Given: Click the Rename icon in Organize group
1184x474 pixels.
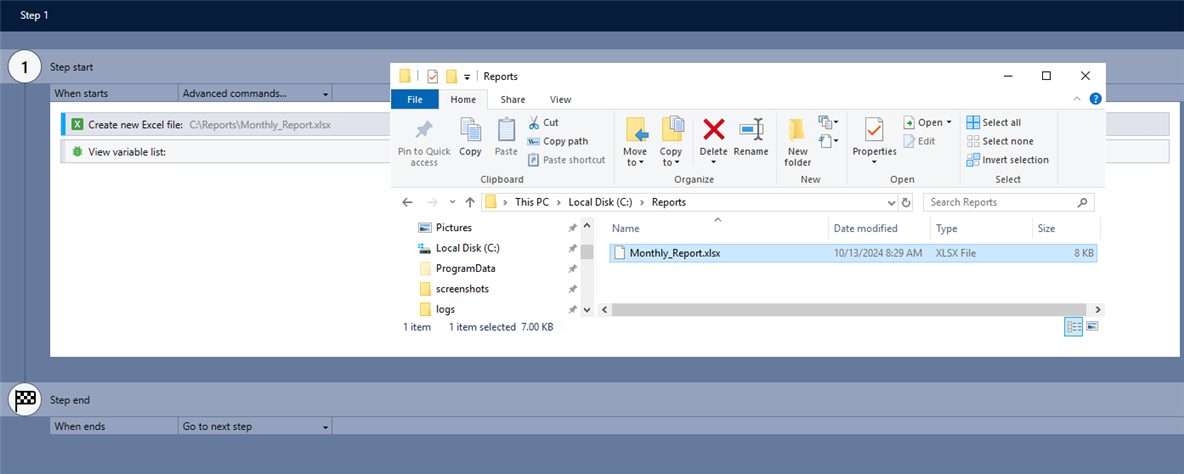Looking at the screenshot, I should [x=750, y=130].
